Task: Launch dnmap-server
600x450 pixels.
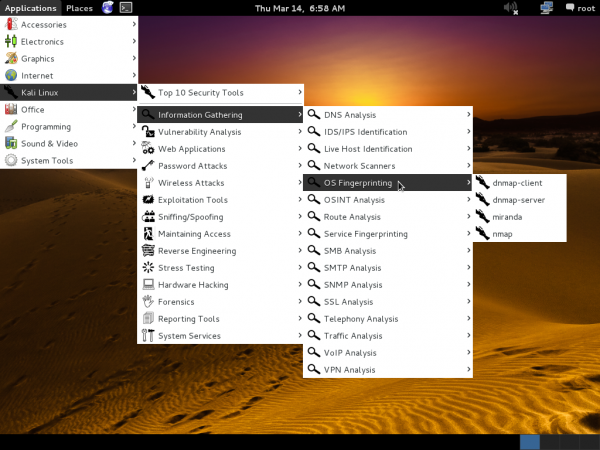Action: (520, 199)
